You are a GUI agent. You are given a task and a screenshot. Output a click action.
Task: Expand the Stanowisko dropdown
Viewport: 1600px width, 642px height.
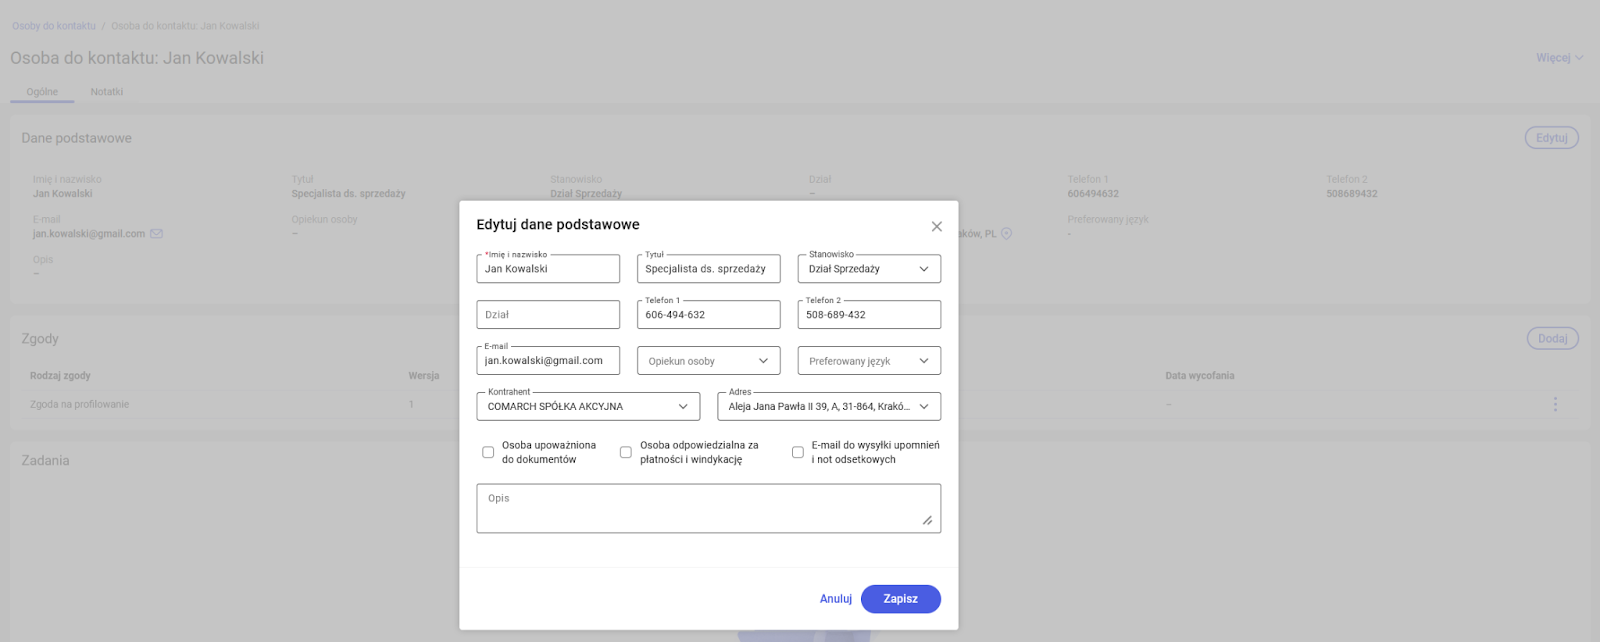pos(923,269)
